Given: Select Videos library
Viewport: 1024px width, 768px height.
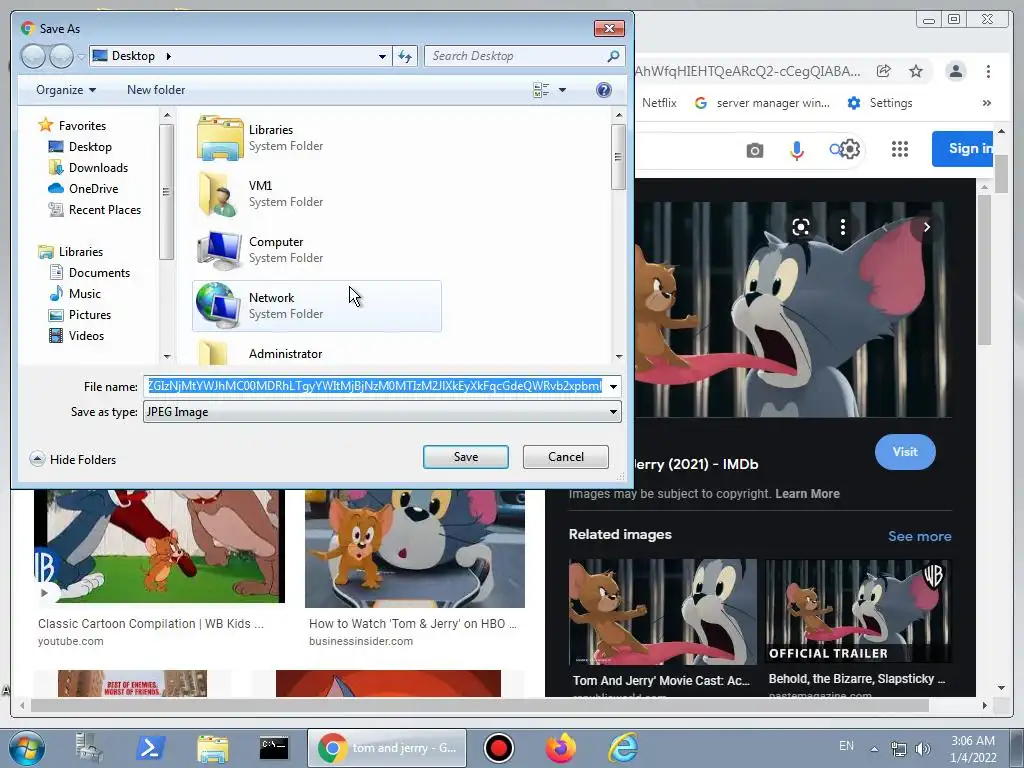Looking at the screenshot, I should (76, 336).
